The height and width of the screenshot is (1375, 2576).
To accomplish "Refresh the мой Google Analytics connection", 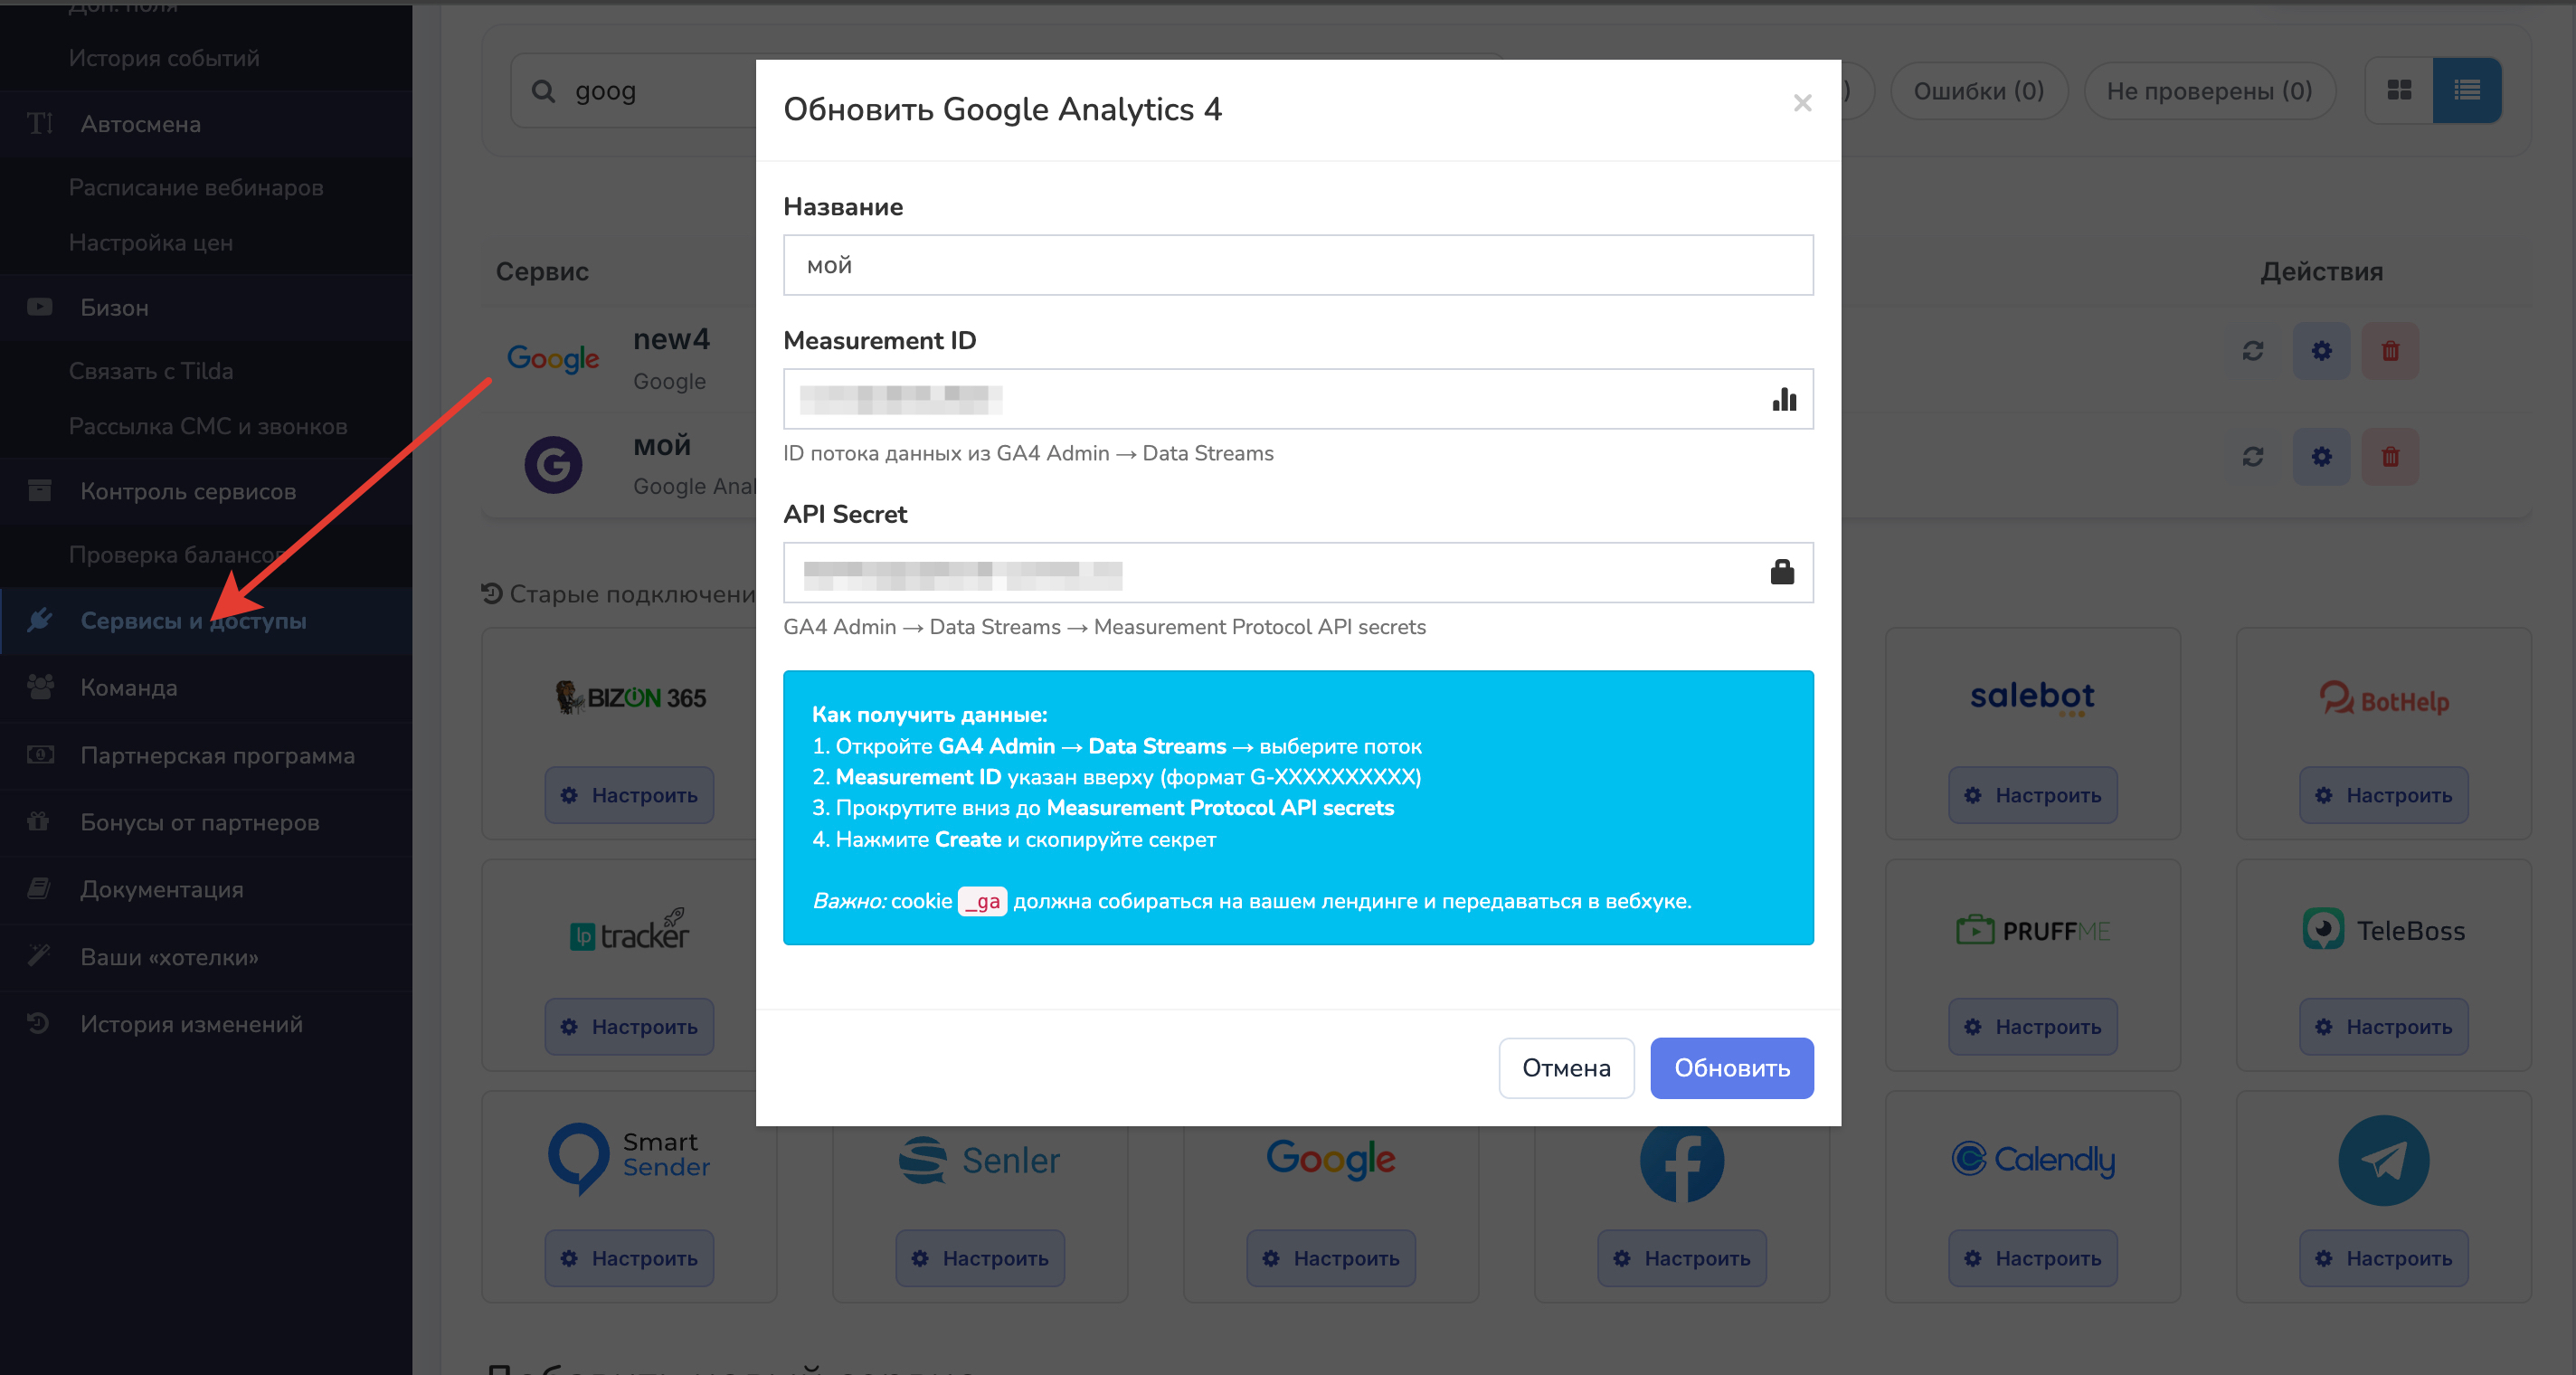I will coord(2253,457).
